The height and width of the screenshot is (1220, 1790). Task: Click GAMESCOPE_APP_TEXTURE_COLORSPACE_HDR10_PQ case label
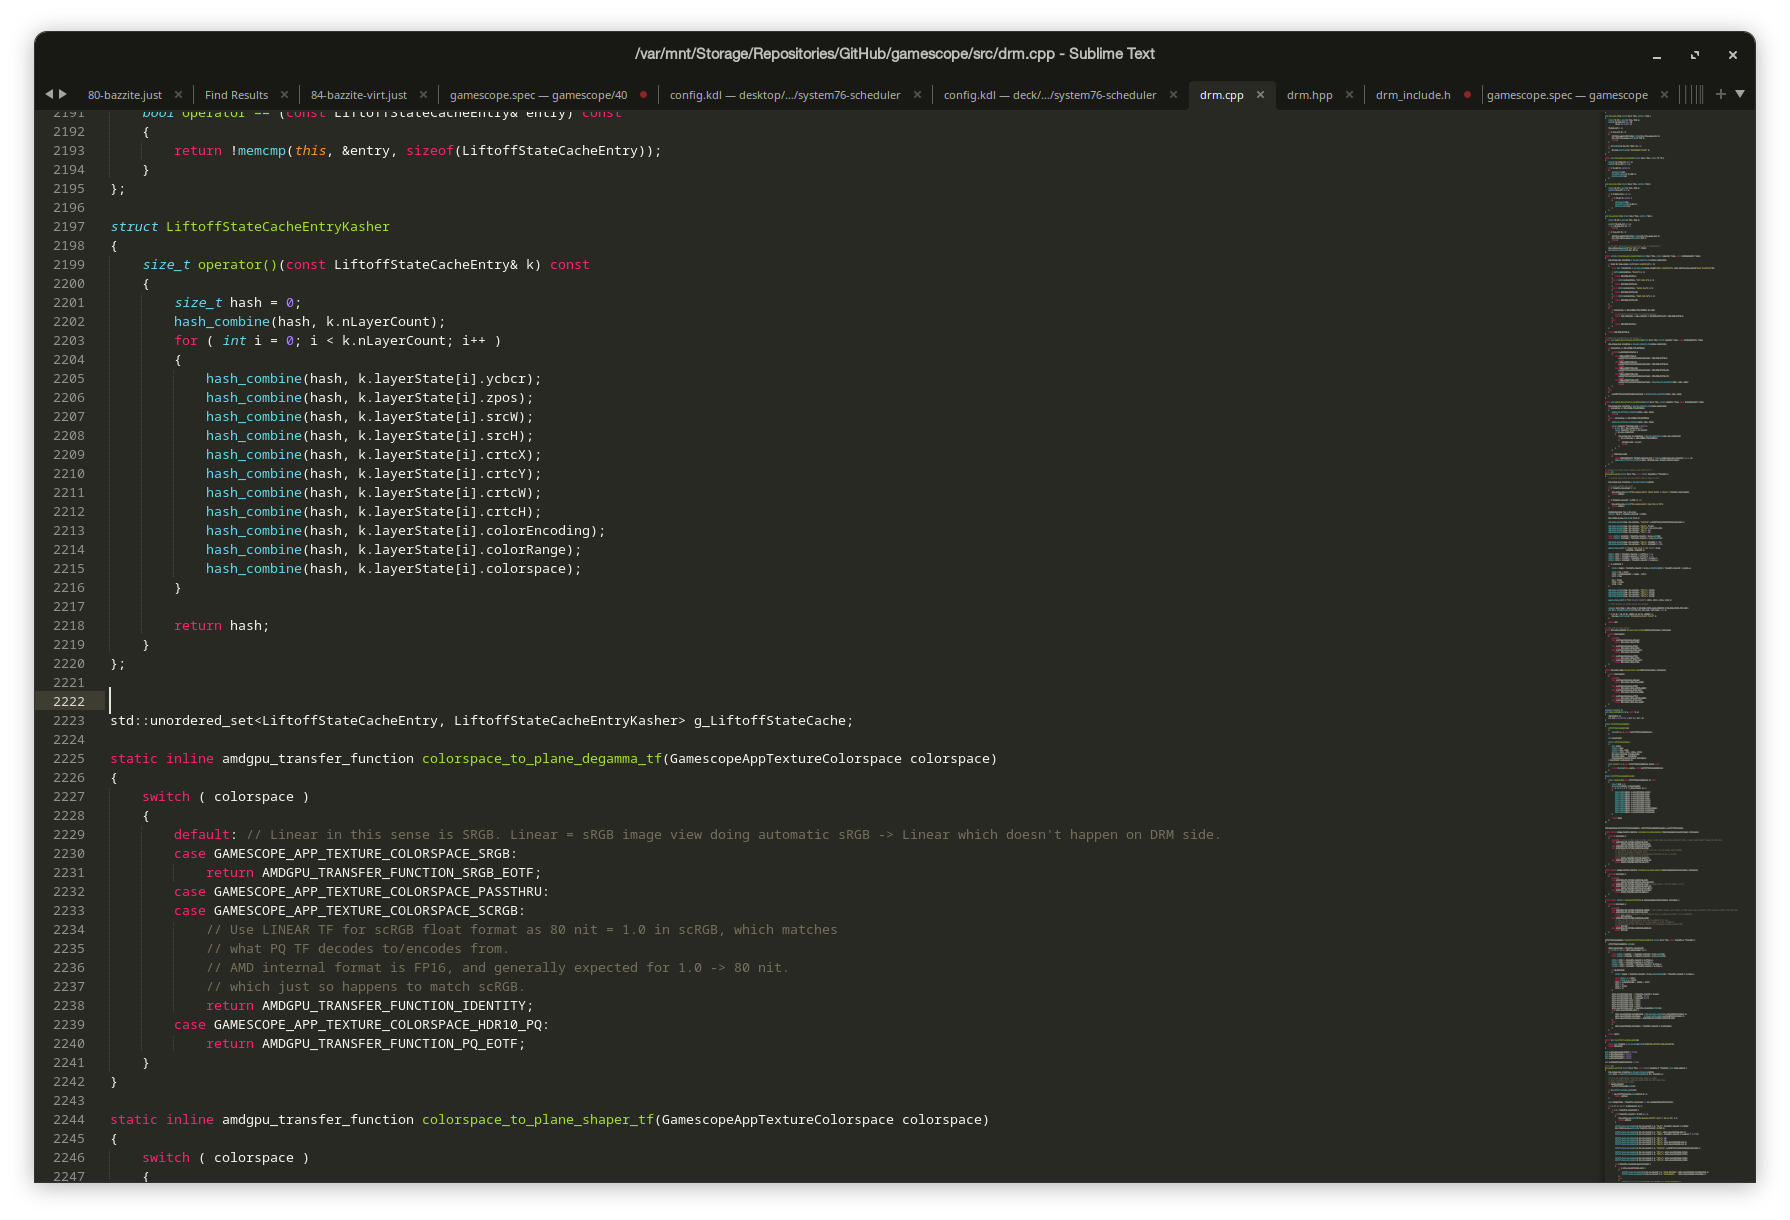pos(378,1025)
